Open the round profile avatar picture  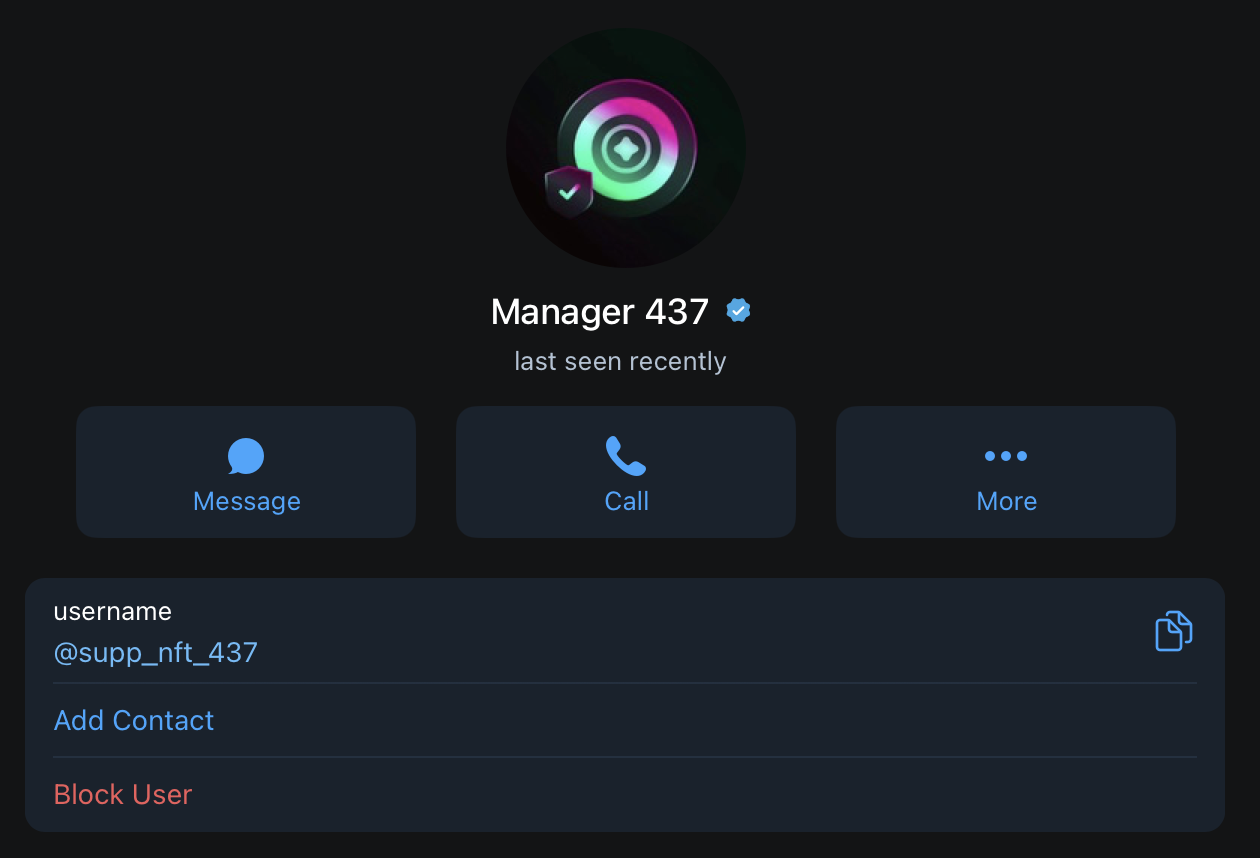[x=626, y=148]
